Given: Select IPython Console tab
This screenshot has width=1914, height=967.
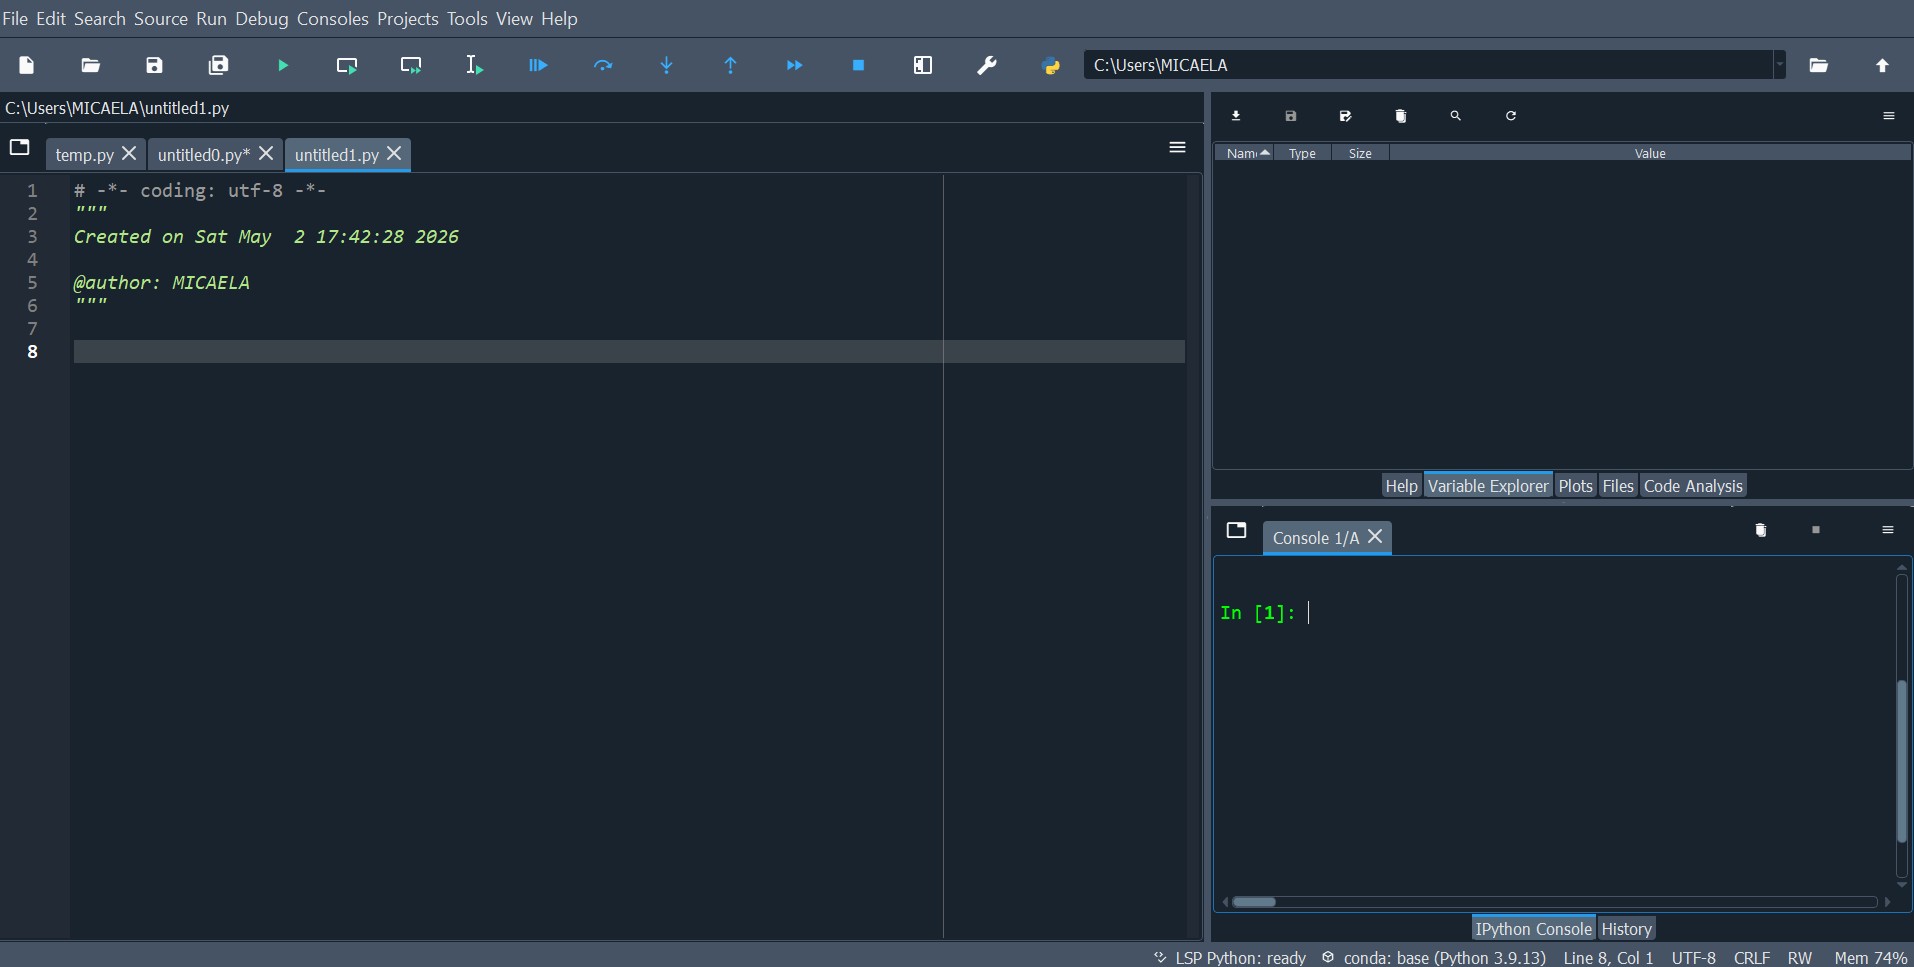Looking at the screenshot, I should click(1533, 929).
